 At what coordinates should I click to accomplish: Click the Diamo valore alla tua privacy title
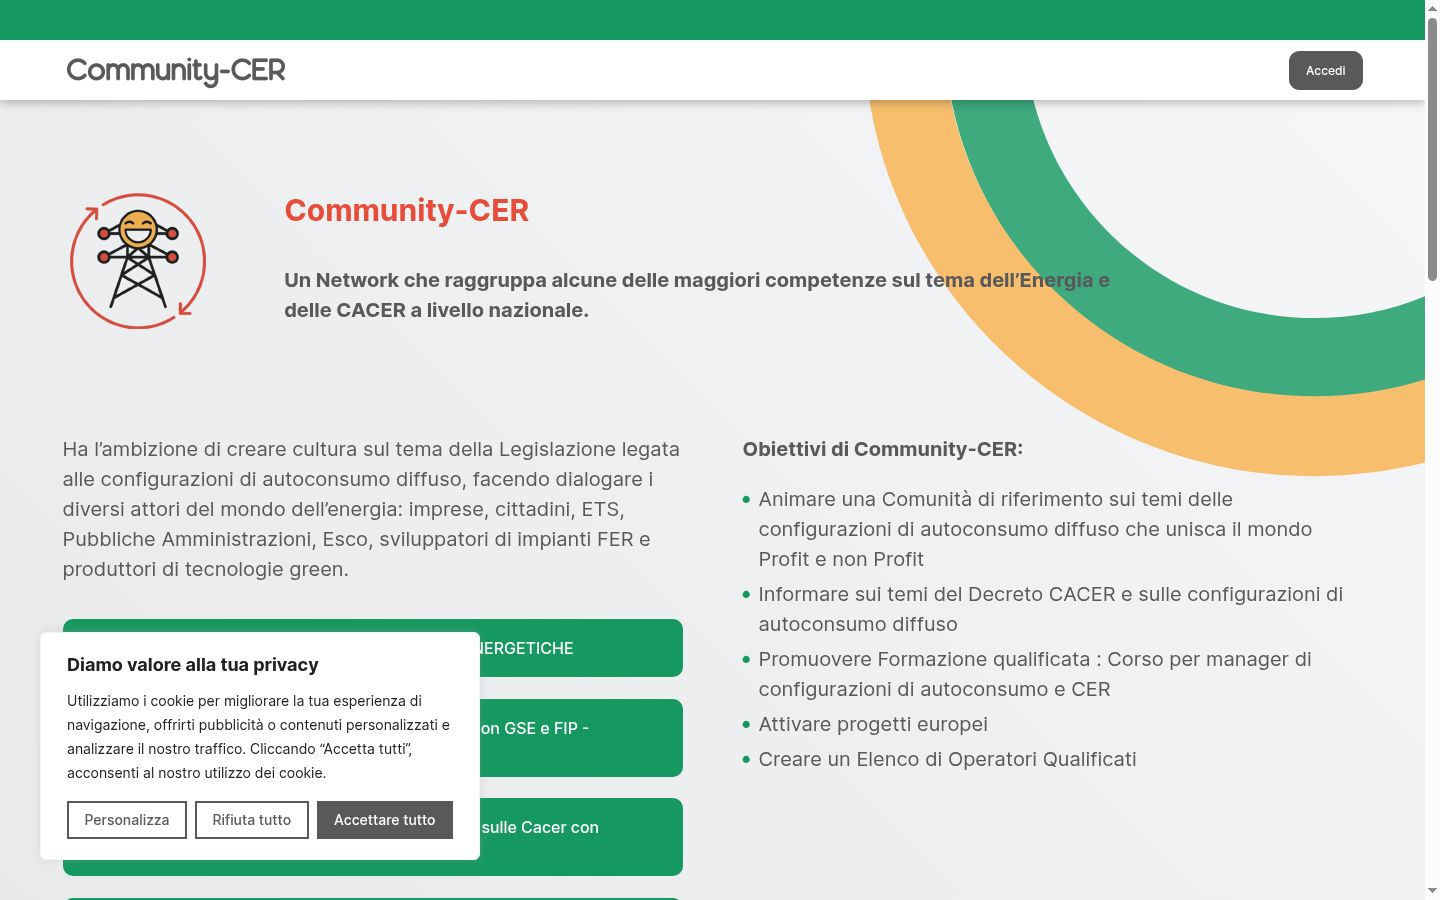coord(193,665)
